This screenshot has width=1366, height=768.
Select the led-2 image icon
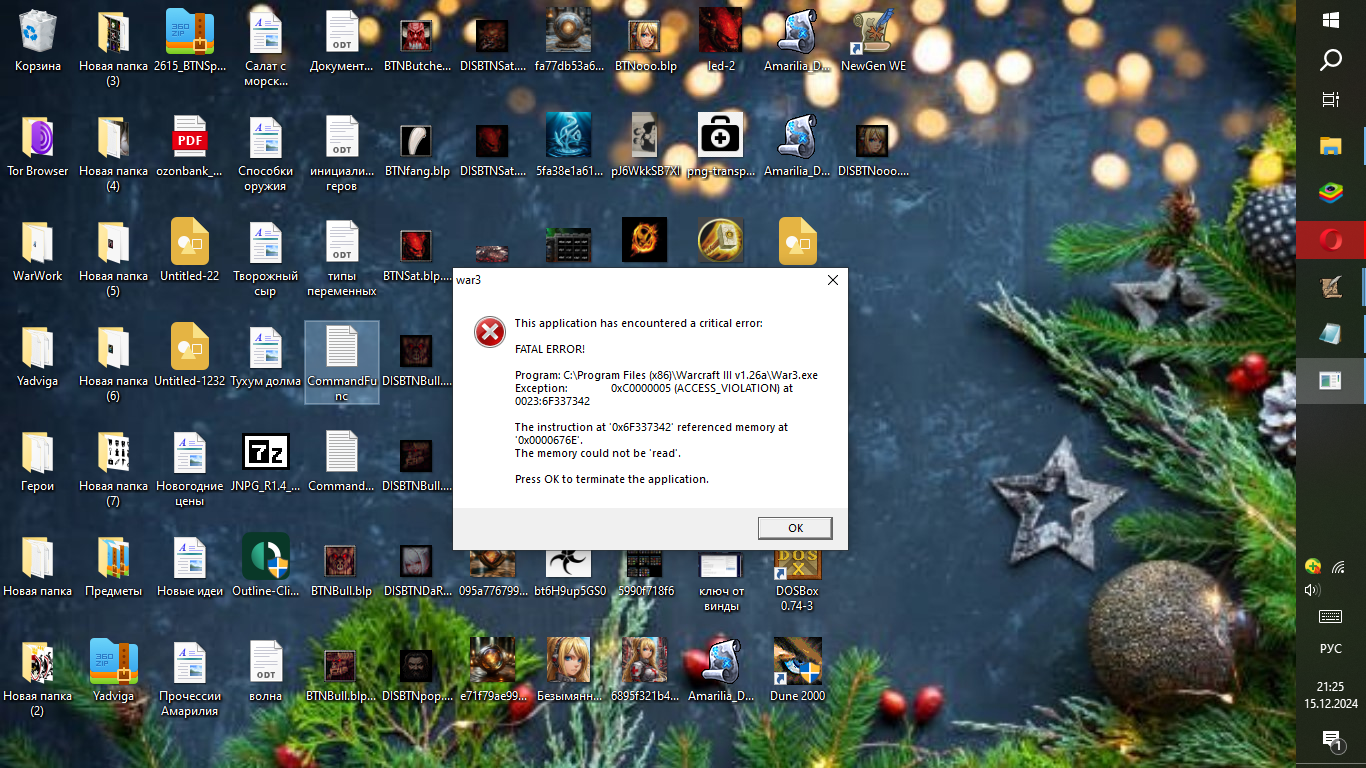721,42
